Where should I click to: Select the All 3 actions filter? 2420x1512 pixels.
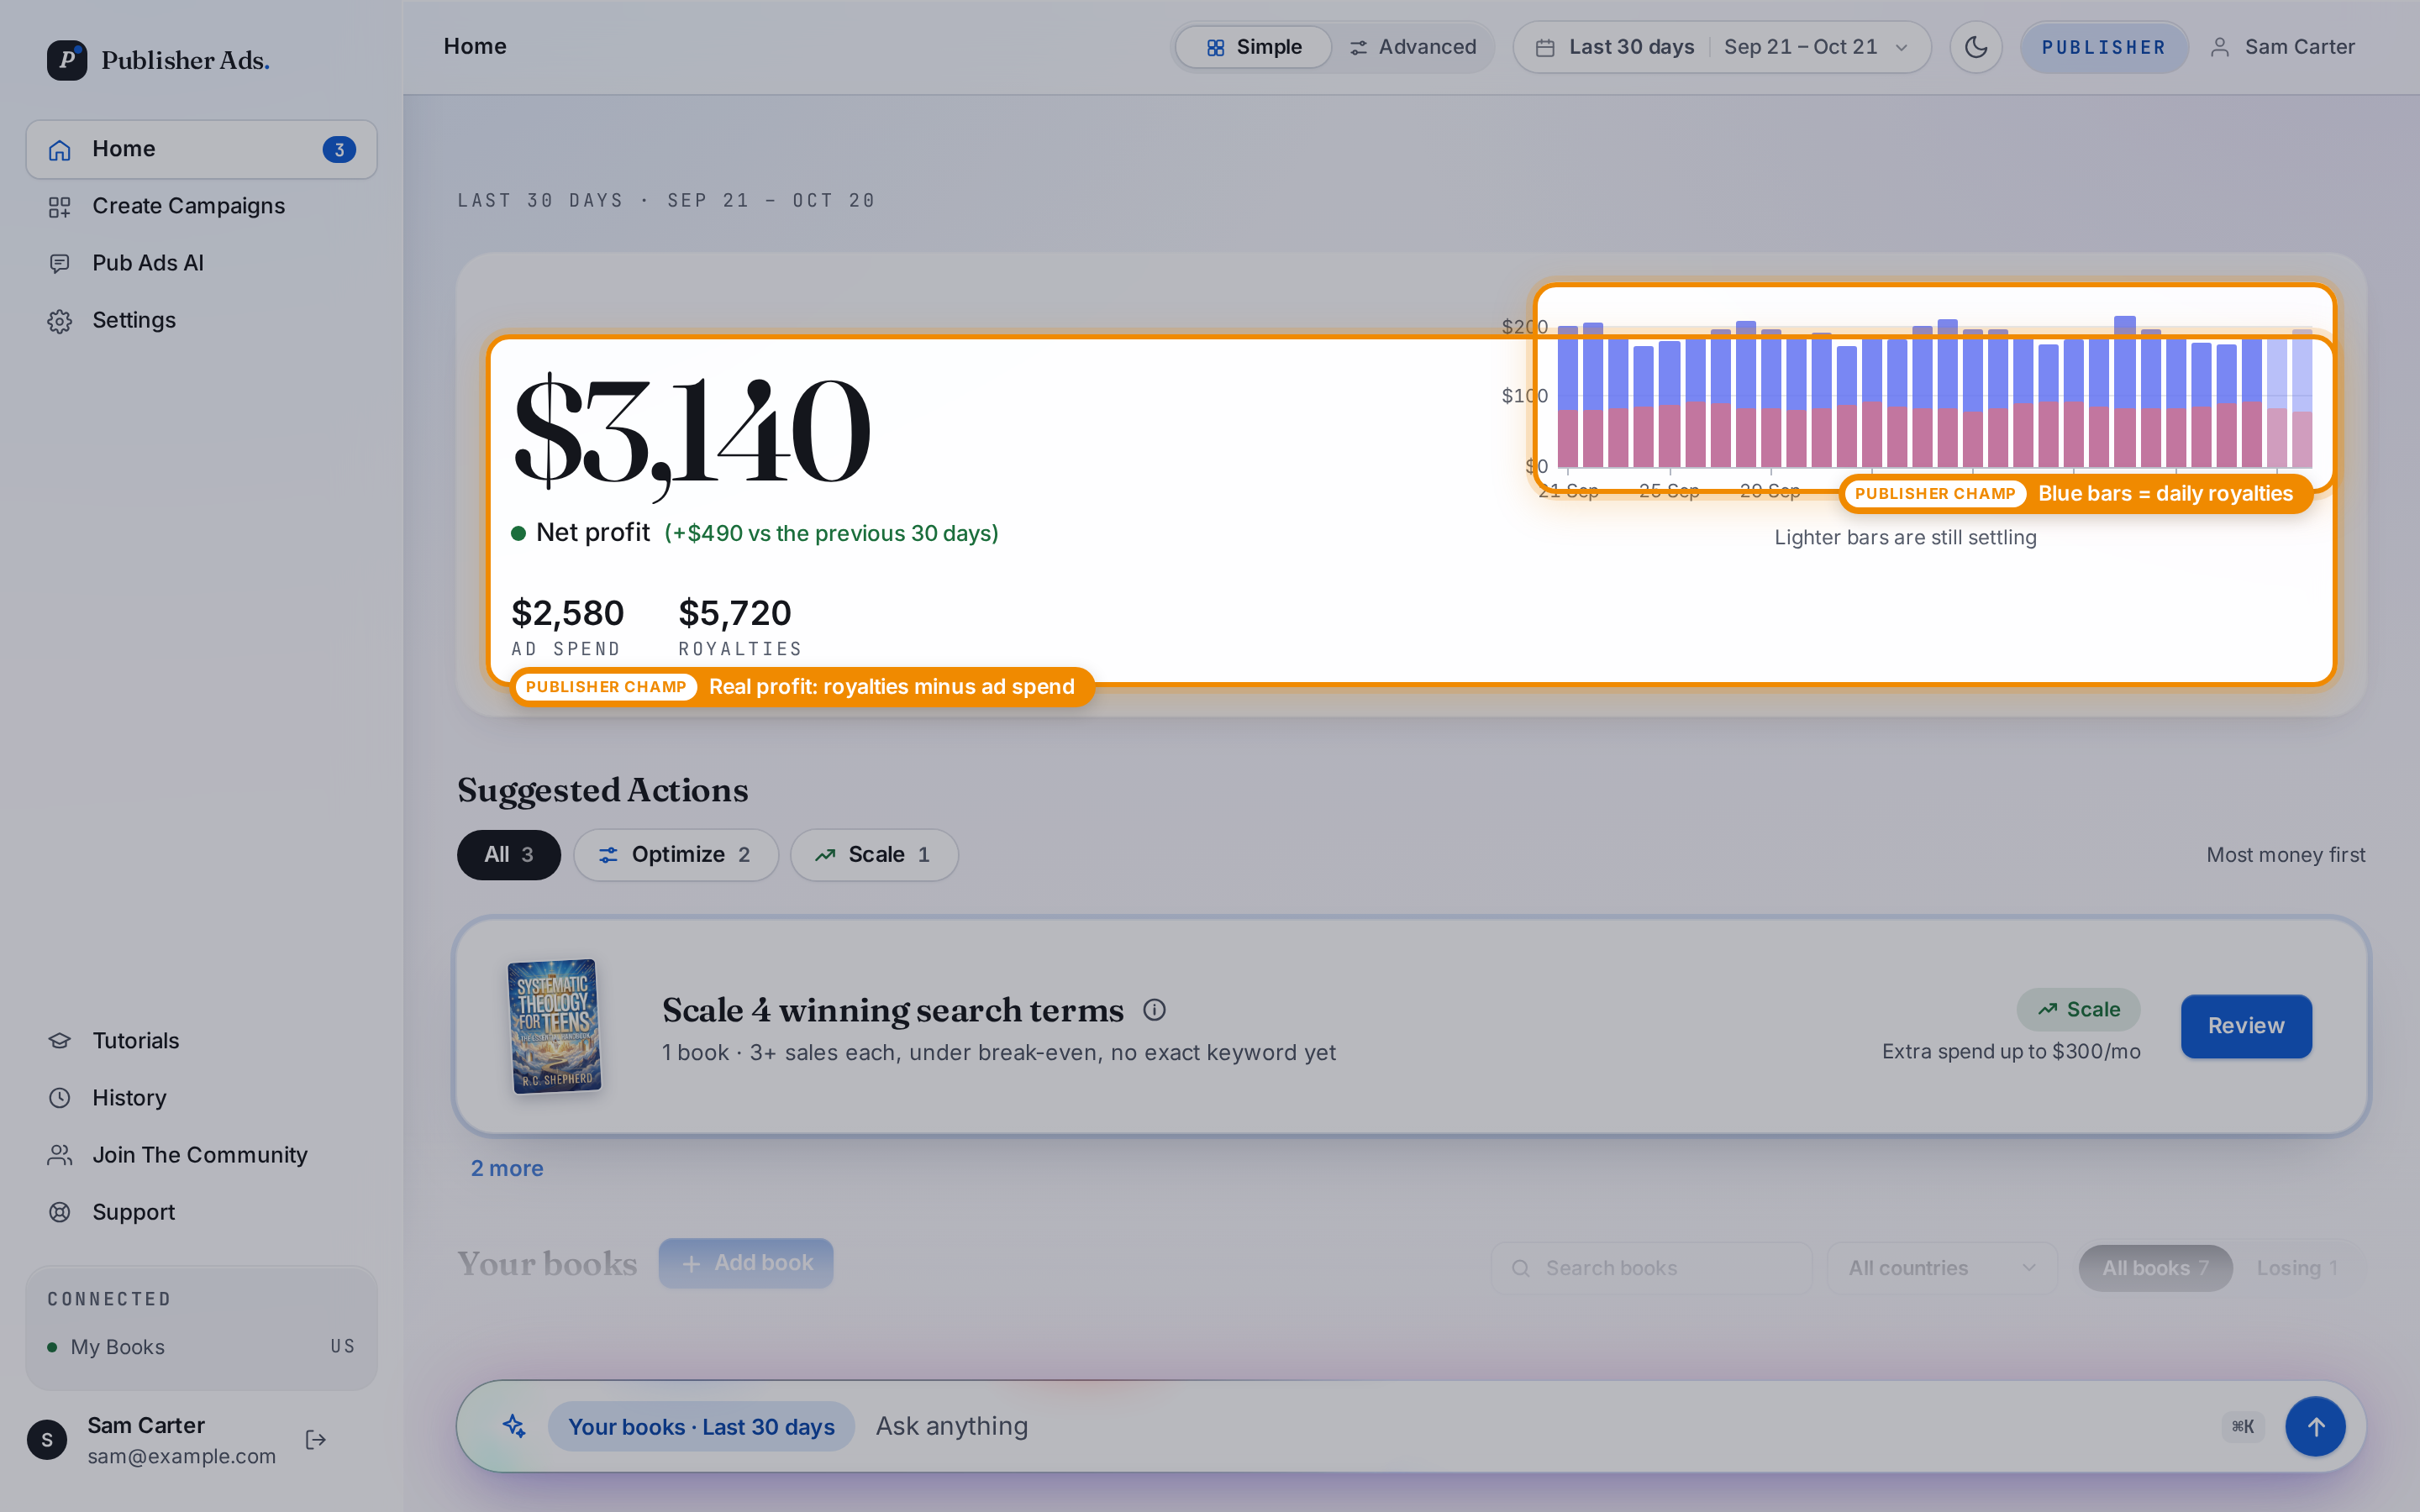click(509, 854)
